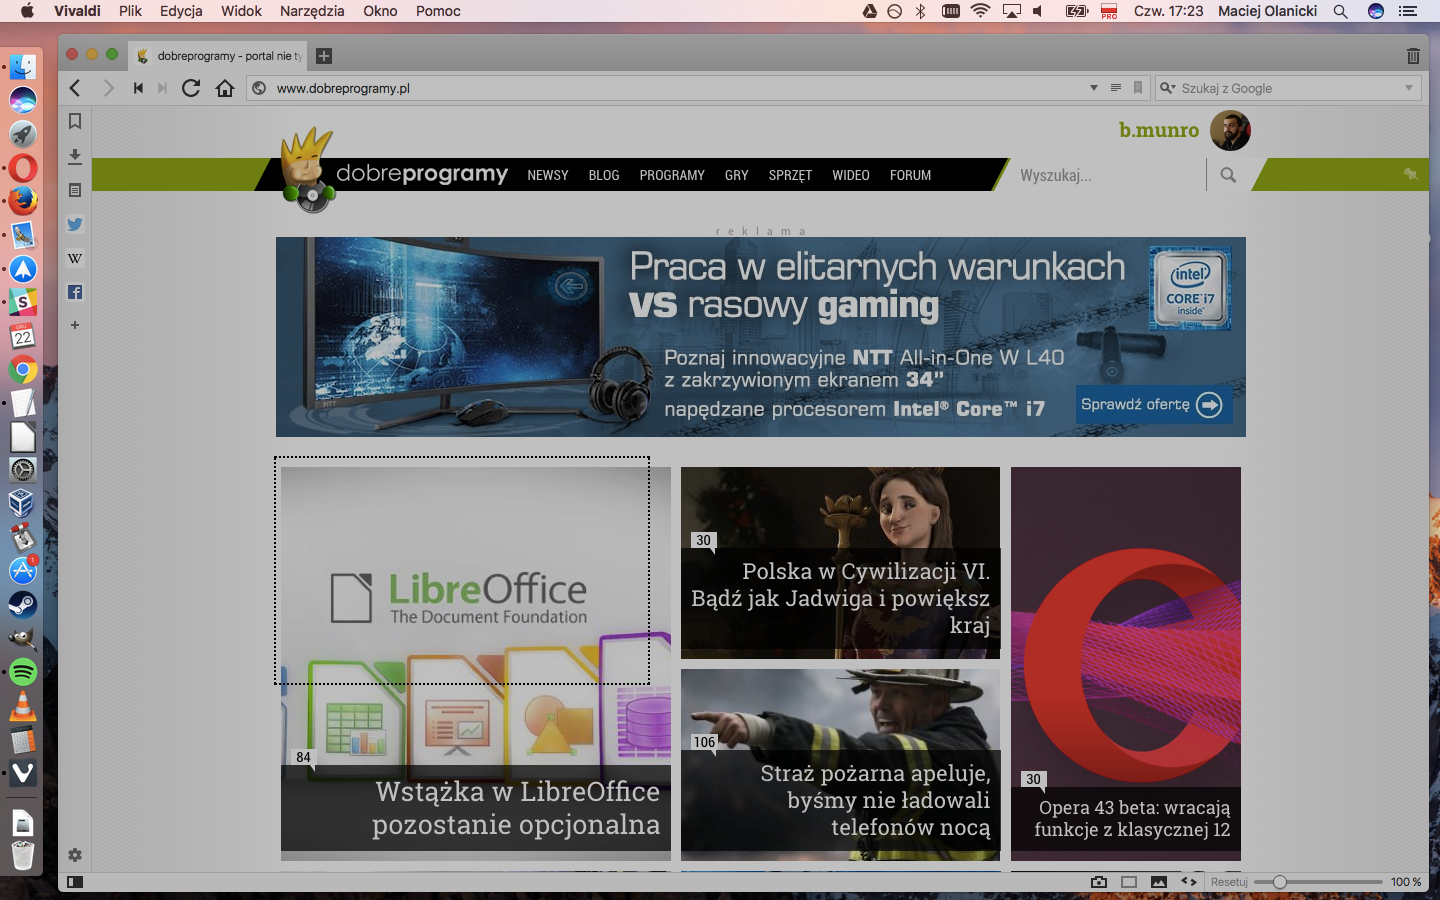Open the Okno menu
Image resolution: width=1440 pixels, height=900 pixels.
[x=380, y=11]
